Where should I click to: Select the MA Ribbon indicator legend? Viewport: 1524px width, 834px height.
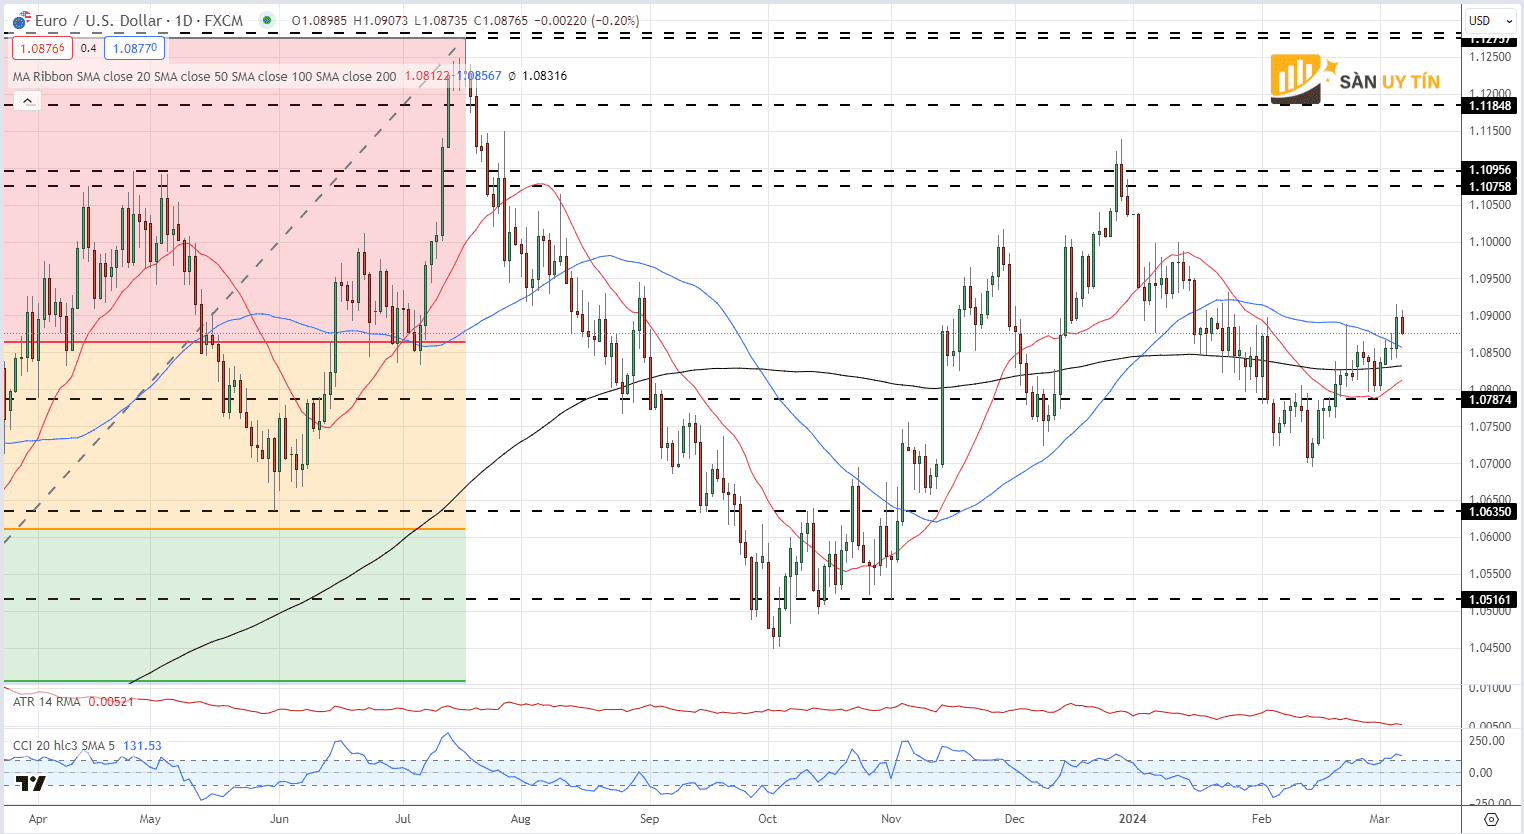point(204,76)
